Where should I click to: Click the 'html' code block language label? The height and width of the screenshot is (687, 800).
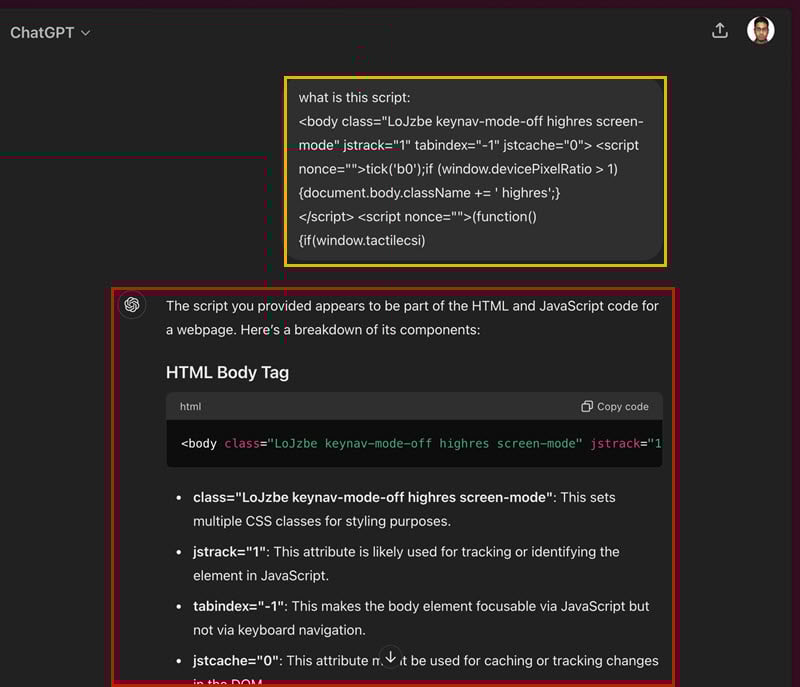190,406
